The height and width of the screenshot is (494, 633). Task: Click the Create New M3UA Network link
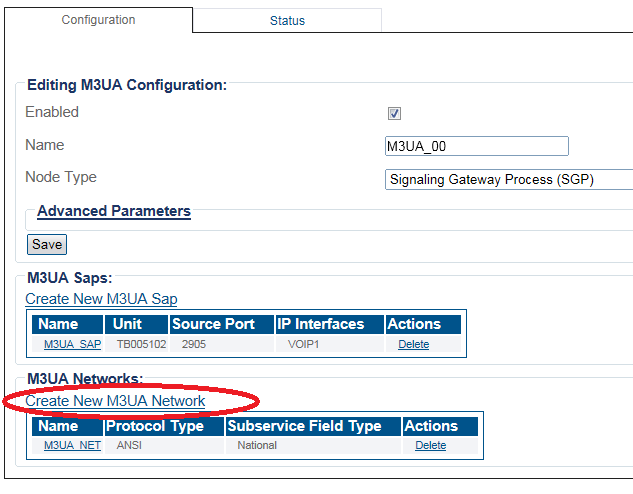point(115,401)
